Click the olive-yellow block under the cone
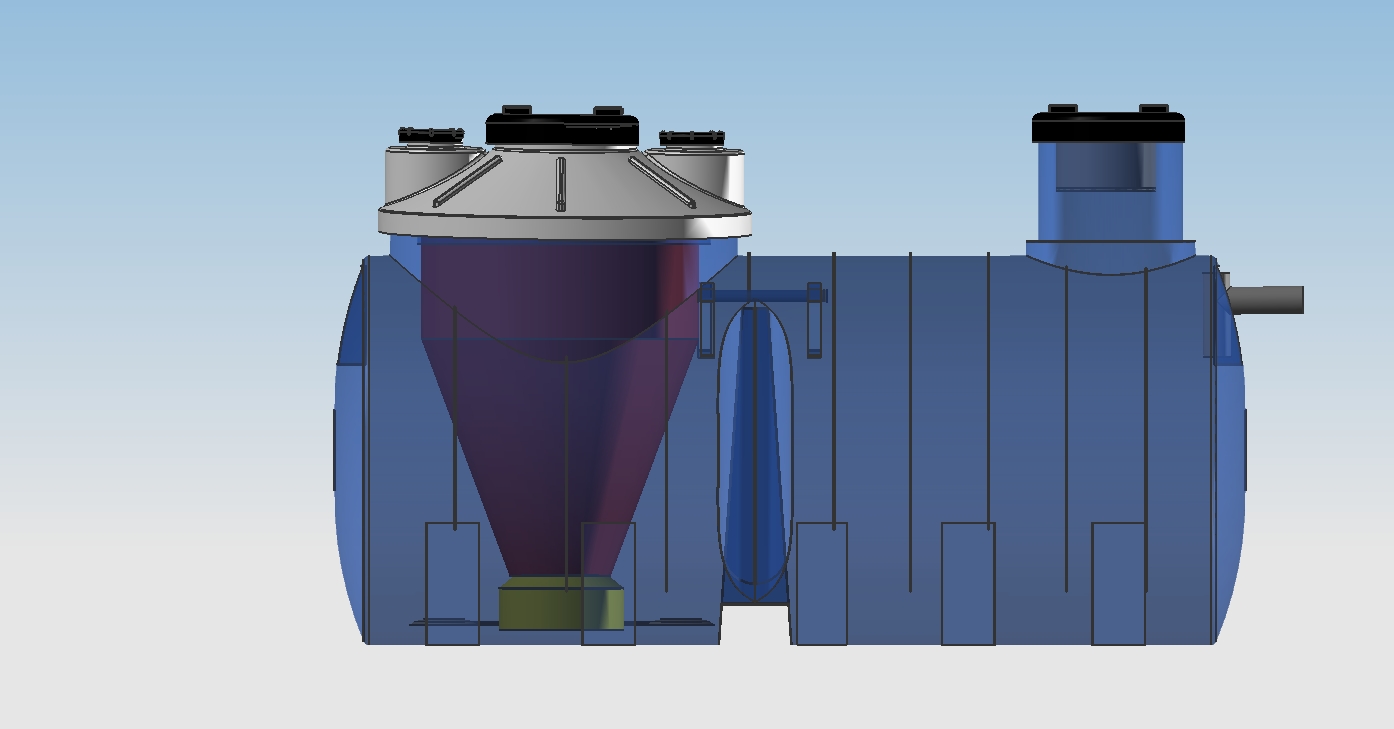 pyautogui.click(x=561, y=606)
